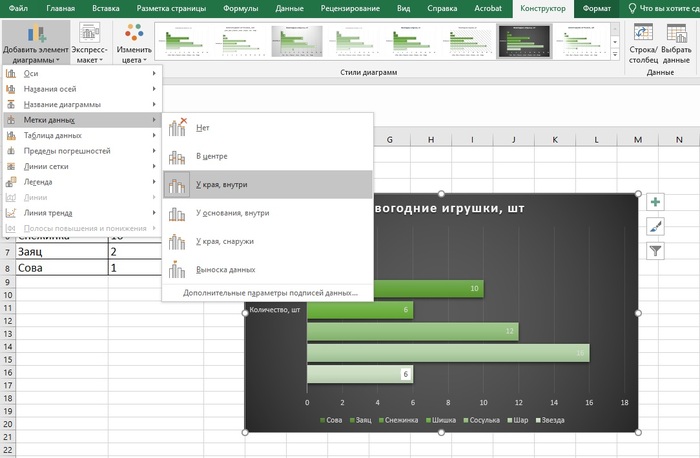
Task: Select the Нет data labels option
Action: click(x=203, y=128)
